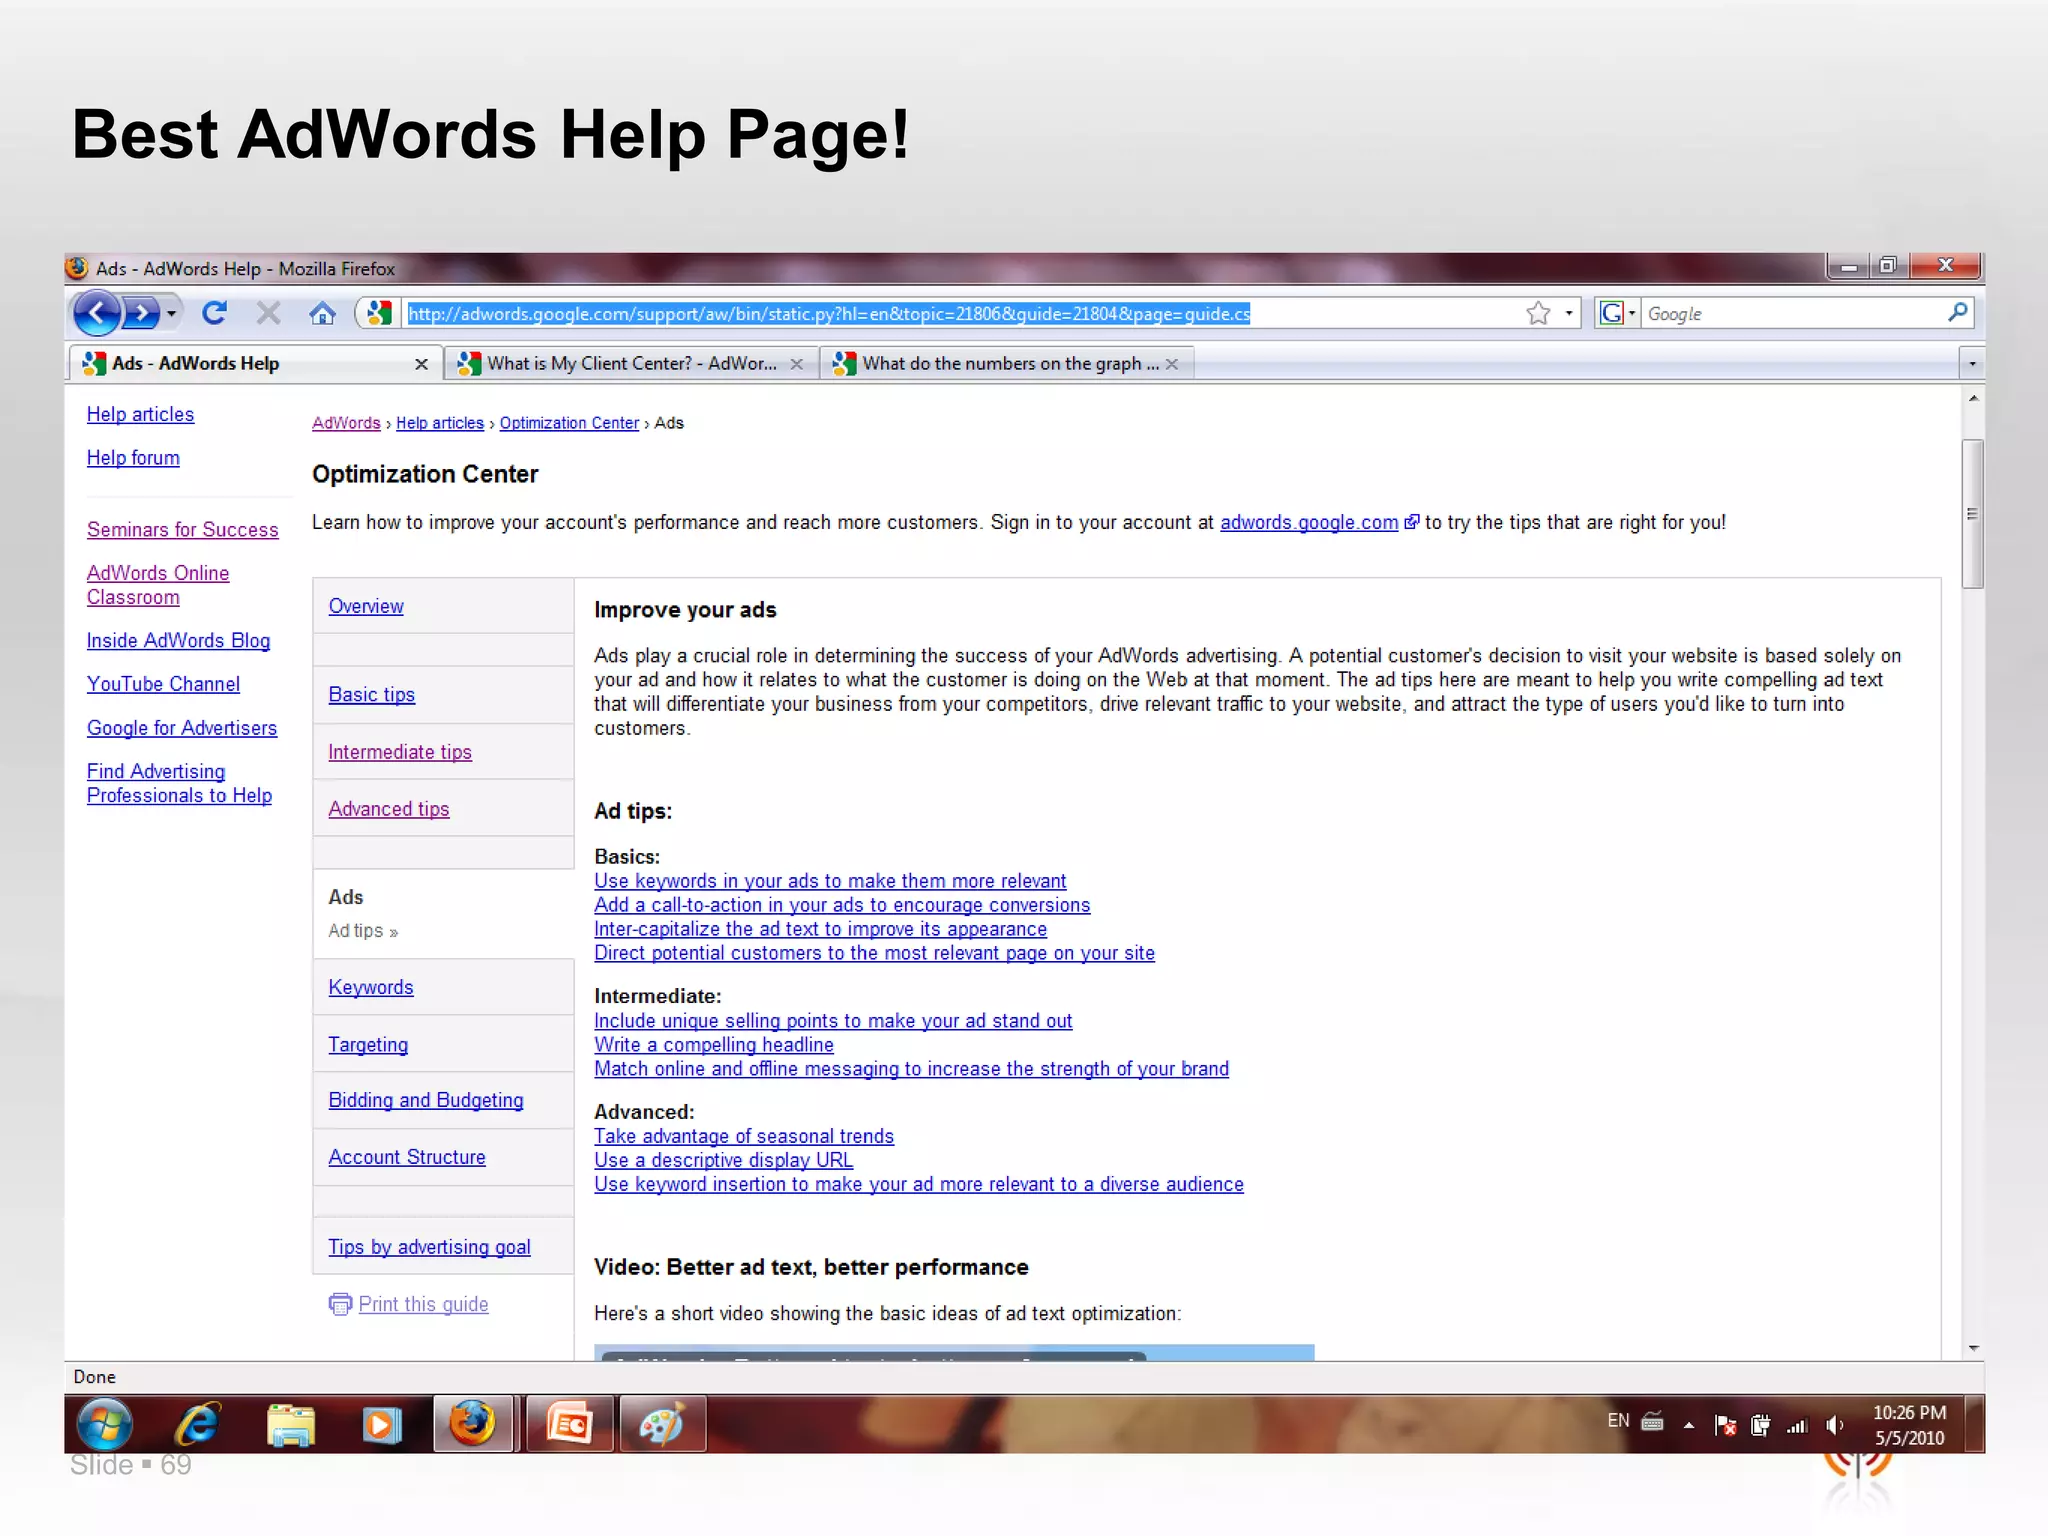
Task: Click the printer icon beside Print this guide
Action: (340, 1304)
